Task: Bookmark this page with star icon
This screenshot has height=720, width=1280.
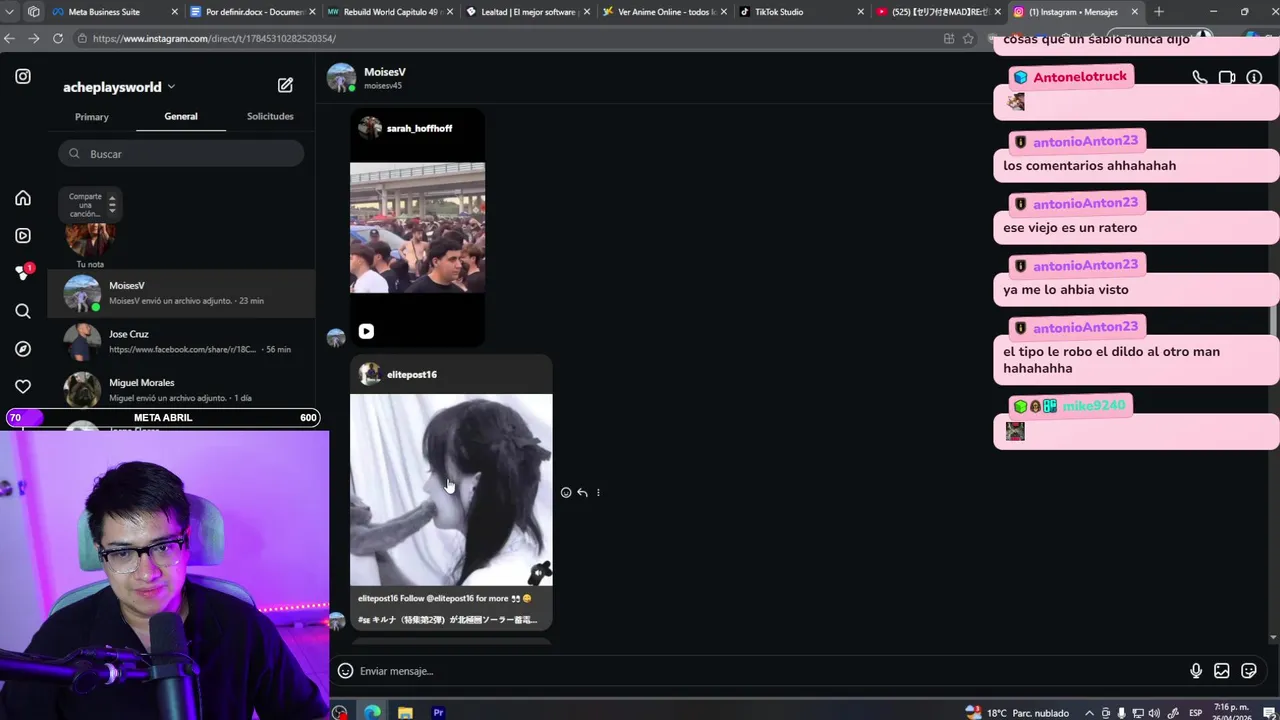Action: (968, 38)
